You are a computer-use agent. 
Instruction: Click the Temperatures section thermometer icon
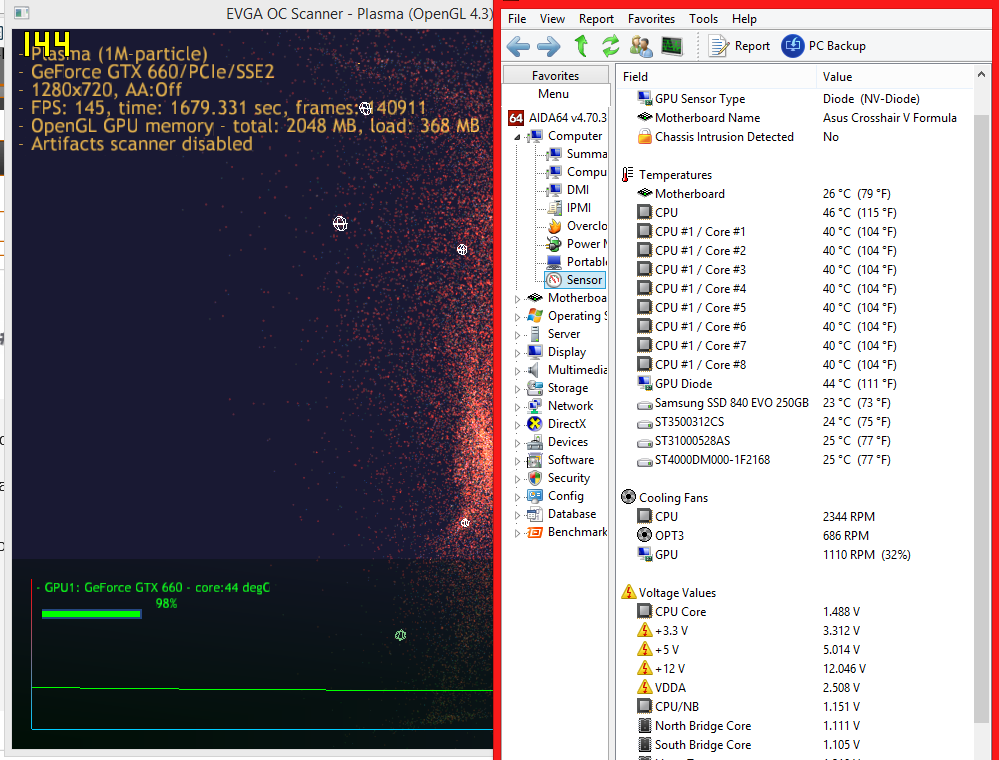[628, 174]
